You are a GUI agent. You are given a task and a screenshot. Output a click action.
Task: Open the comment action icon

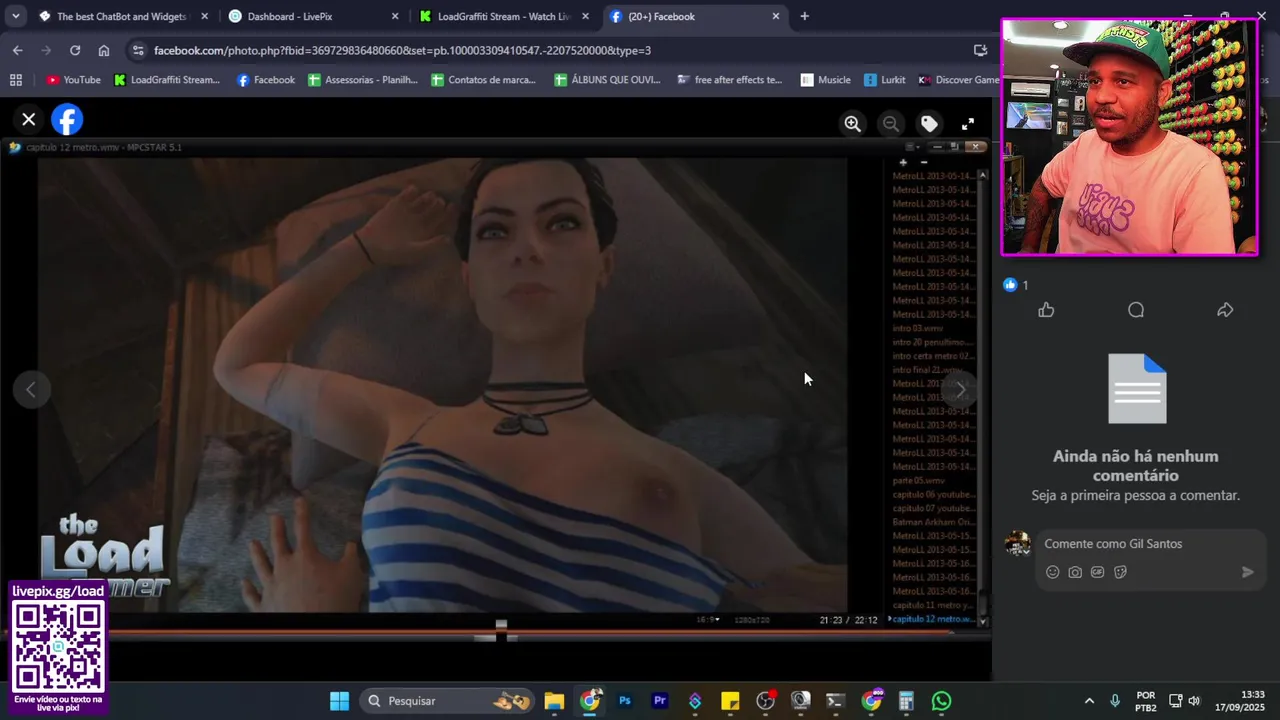1136,310
